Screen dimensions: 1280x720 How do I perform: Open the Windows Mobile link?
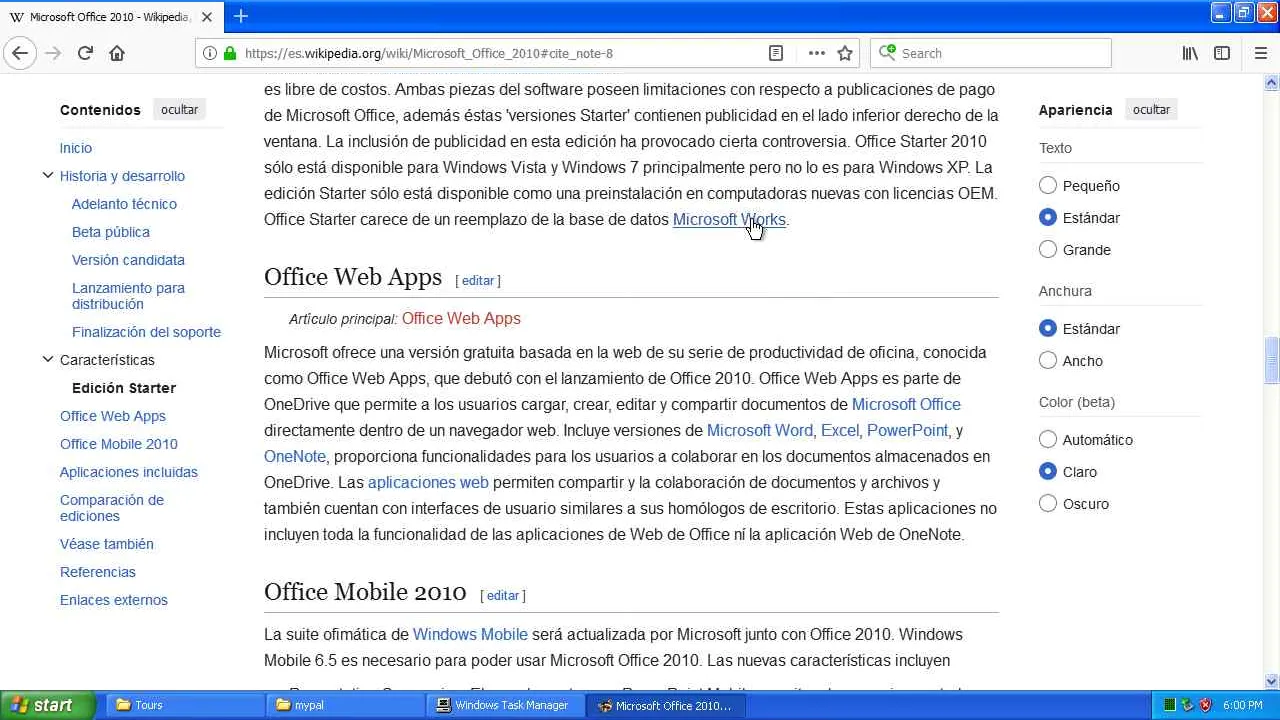click(470, 635)
